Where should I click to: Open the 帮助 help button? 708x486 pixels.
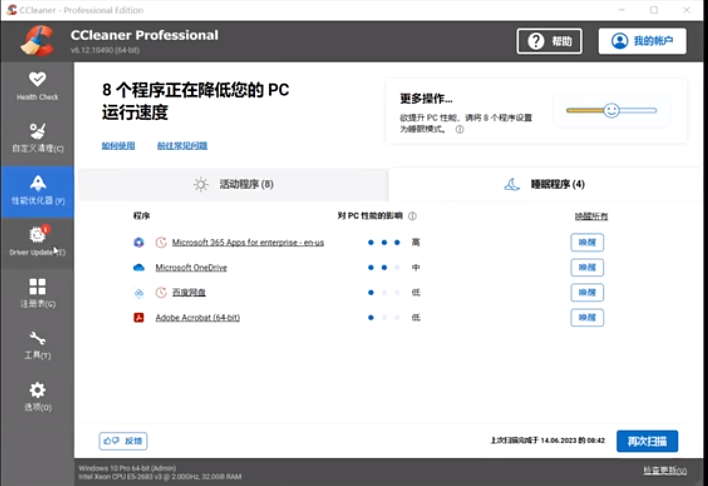point(549,41)
